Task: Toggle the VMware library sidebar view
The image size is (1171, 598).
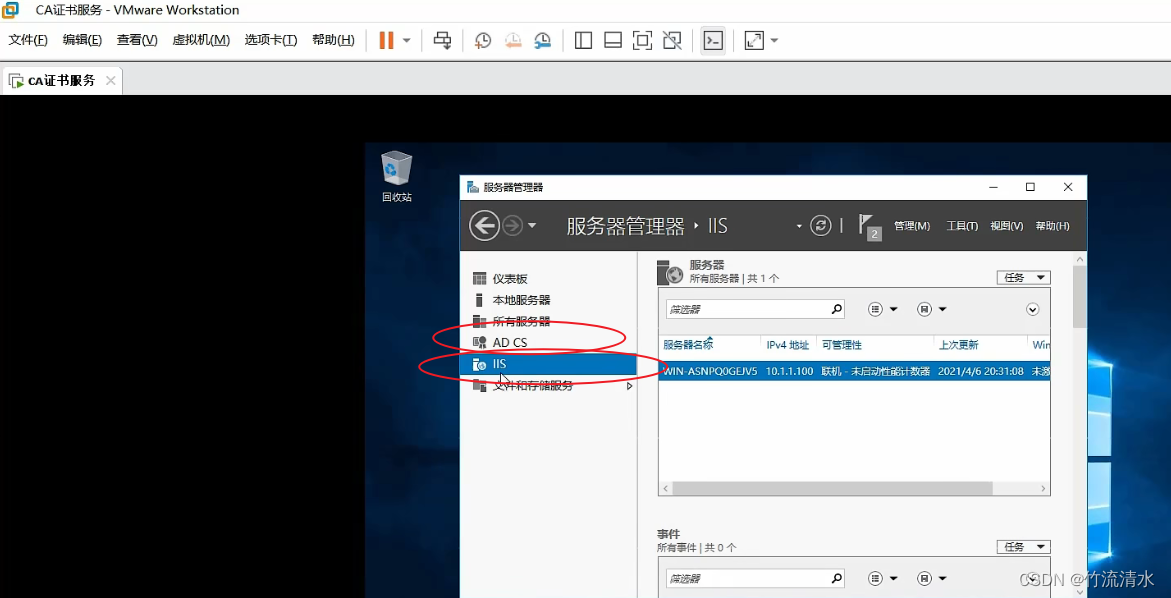Action: (583, 40)
